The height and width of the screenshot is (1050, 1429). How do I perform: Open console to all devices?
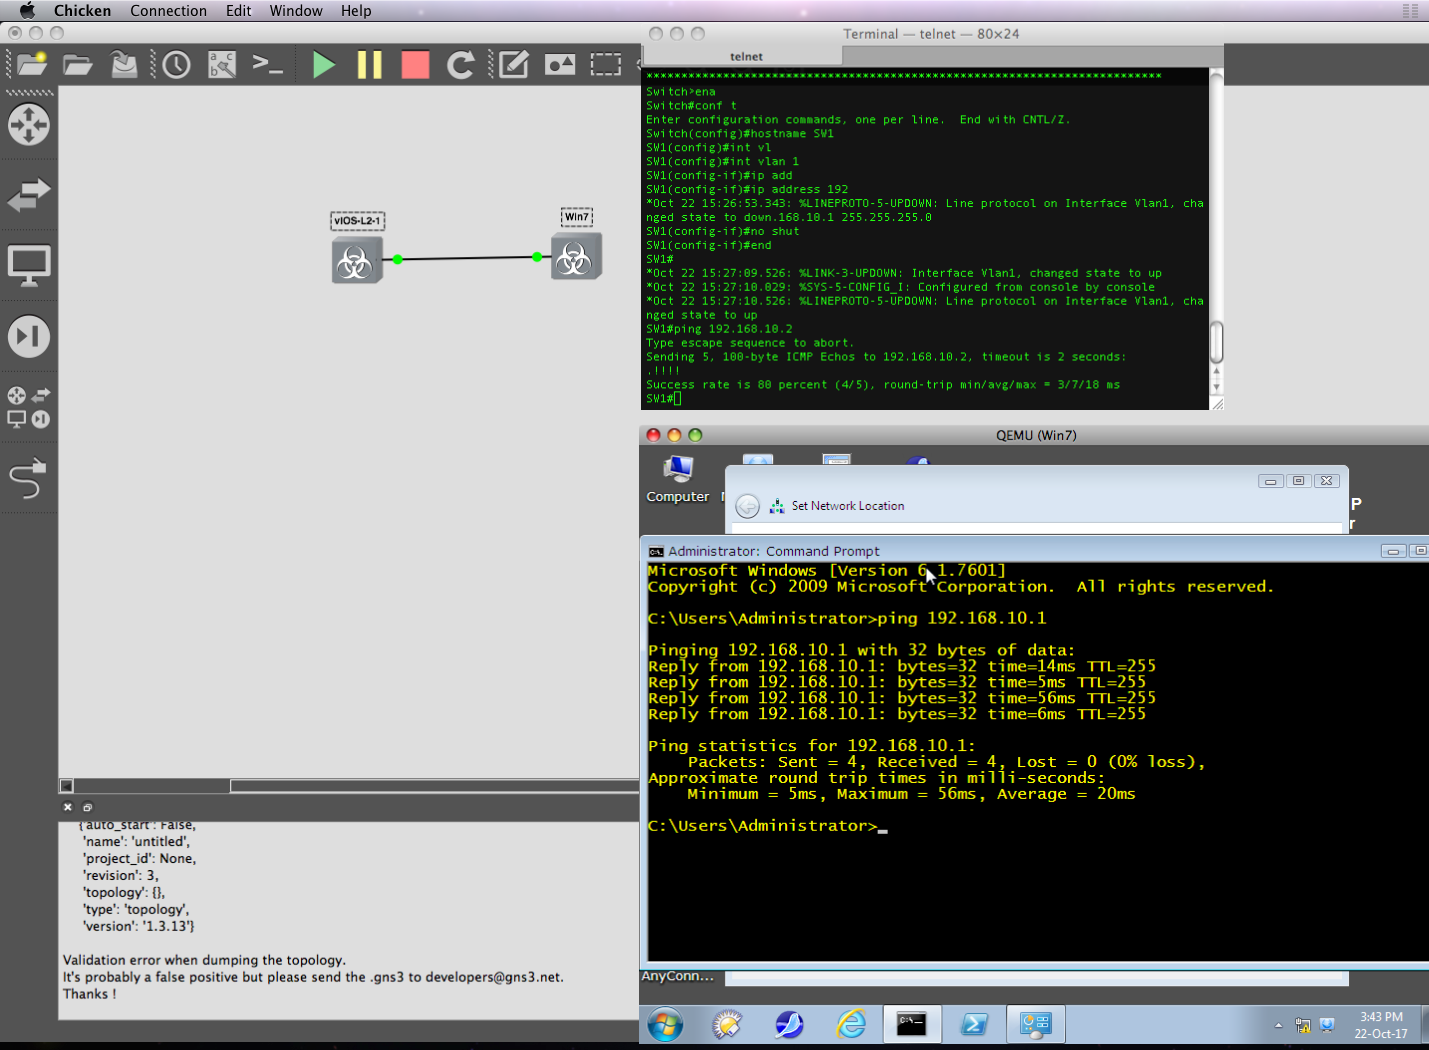(267, 65)
